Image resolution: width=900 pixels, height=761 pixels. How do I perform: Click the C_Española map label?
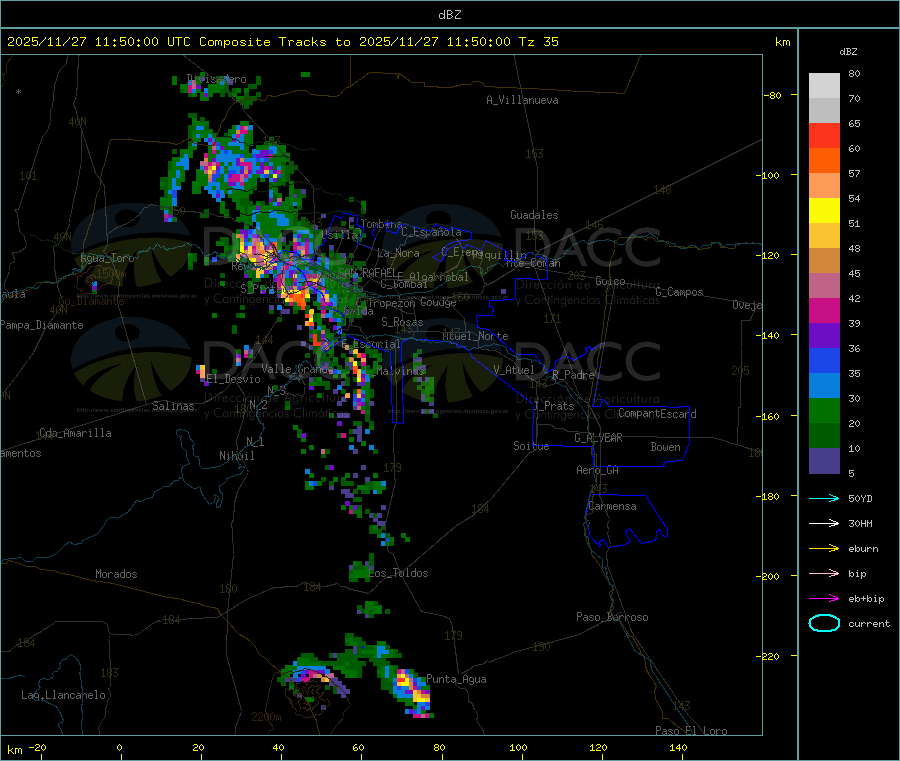(431, 232)
